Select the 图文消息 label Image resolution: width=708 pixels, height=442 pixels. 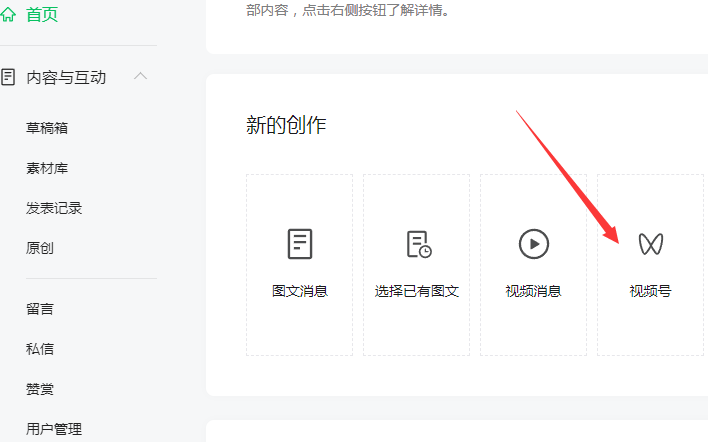pyautogui.click(x=300, y=291)
